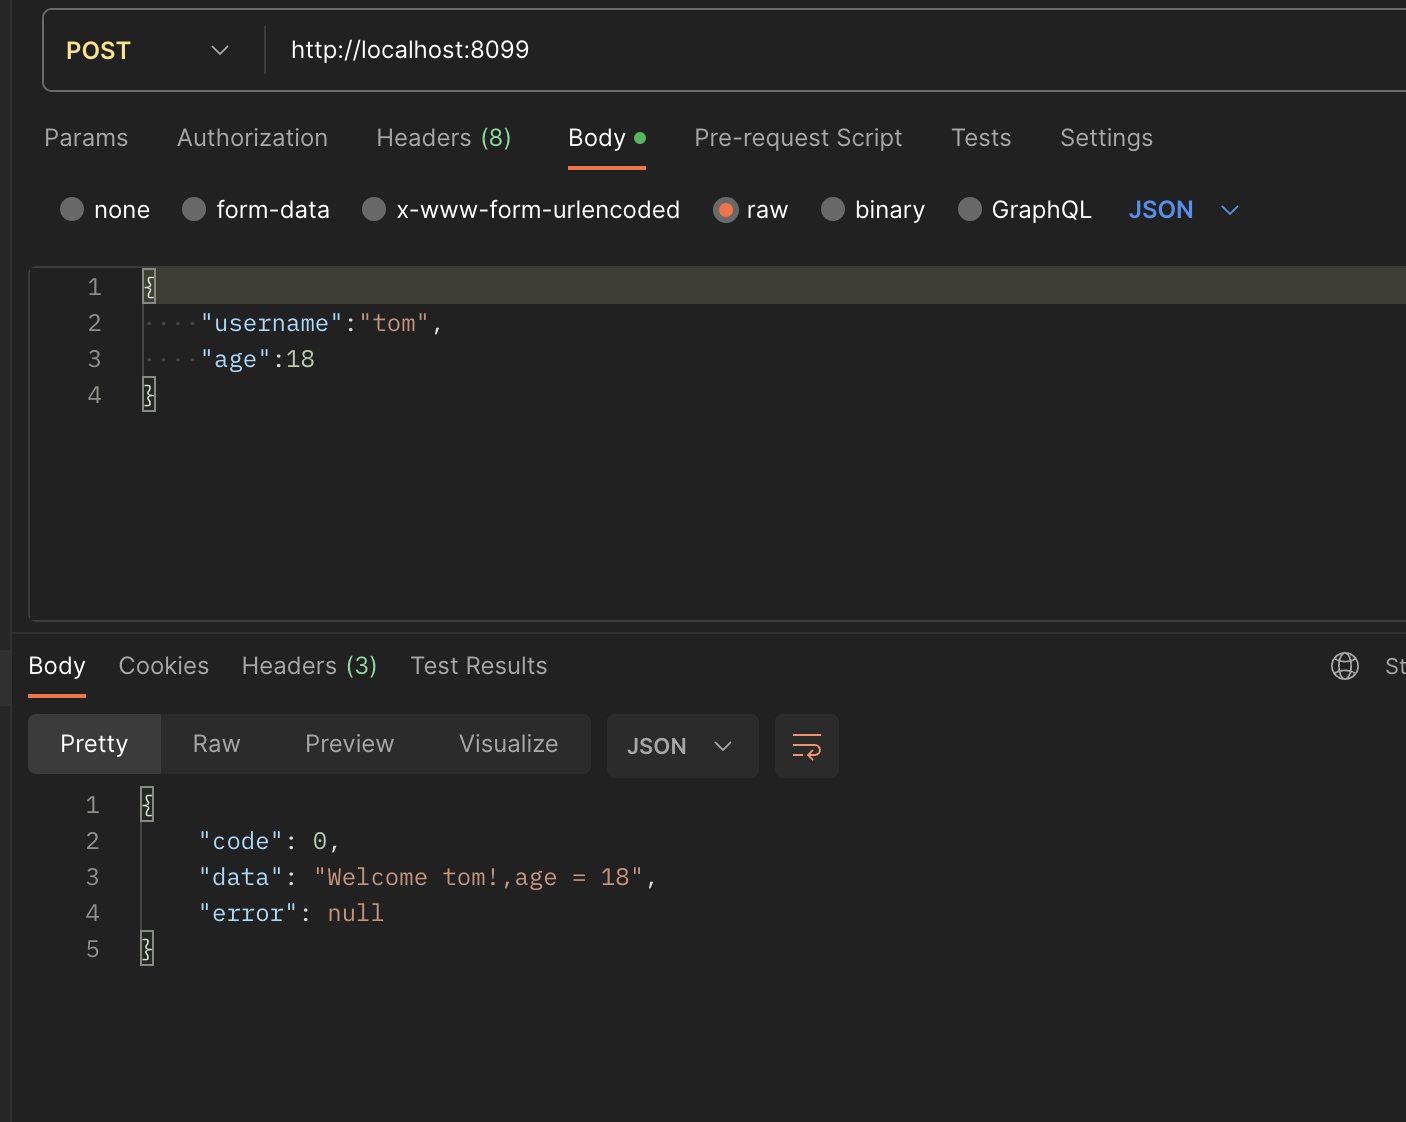
Task: Open the request Headers (8) tab
Action: click(443, 138)
